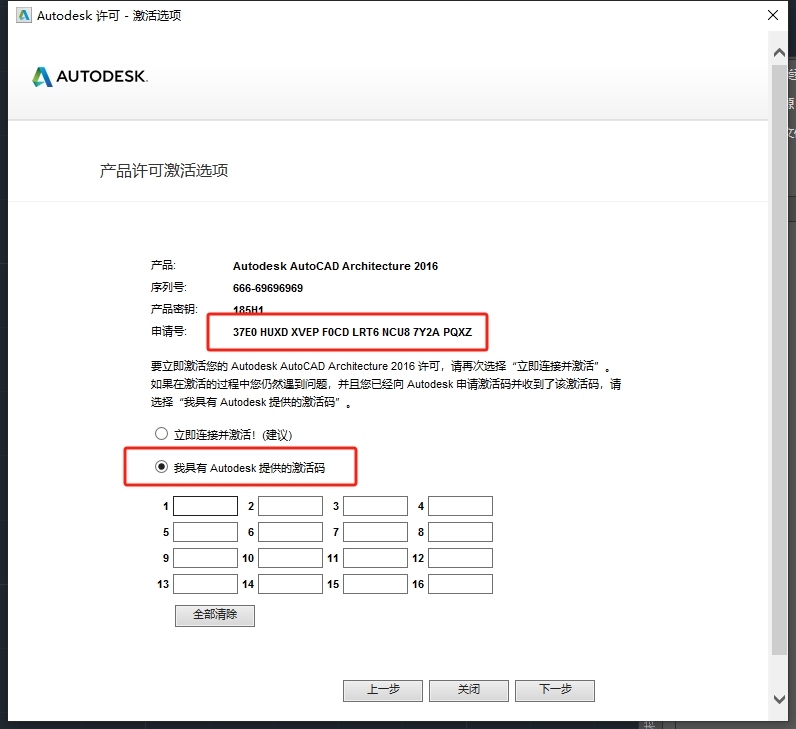Click the Autodesk logo in the header

[x=90, y=77]
